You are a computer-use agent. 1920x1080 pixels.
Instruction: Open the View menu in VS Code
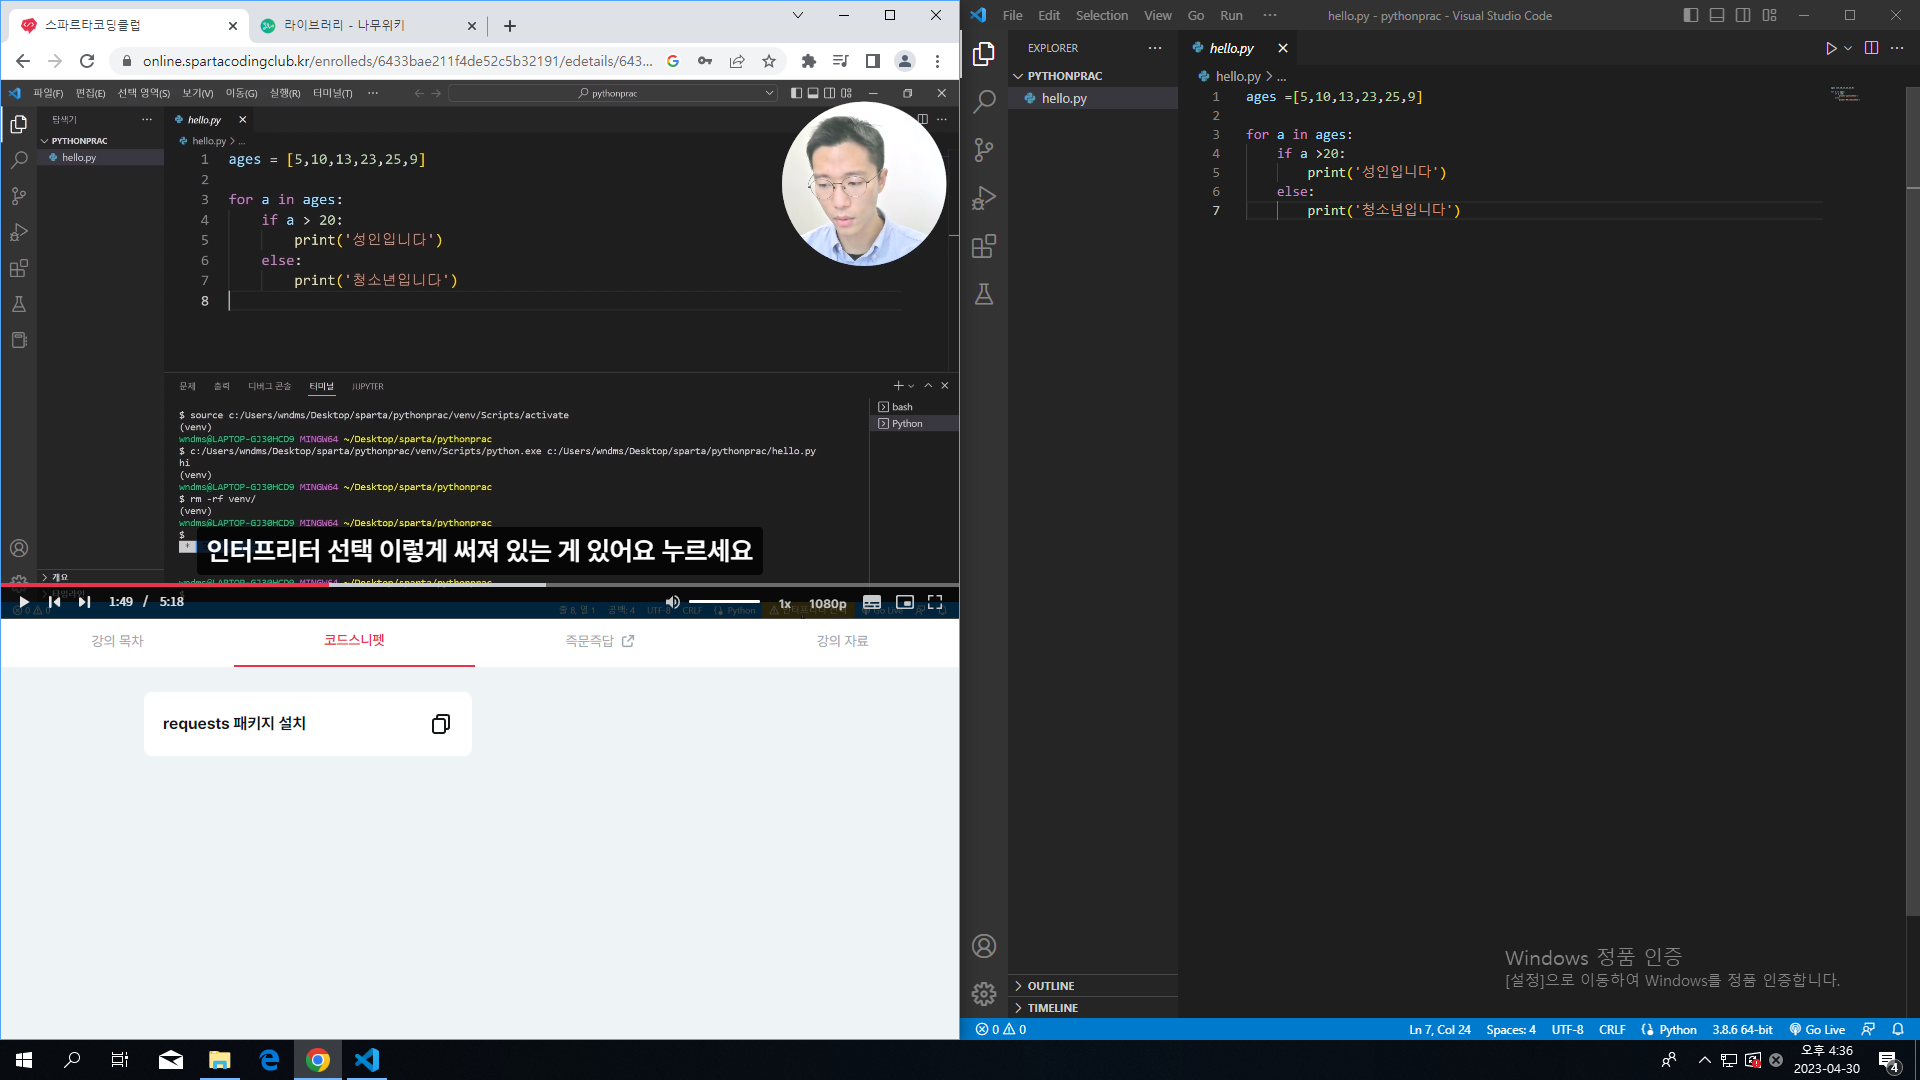point(1158,15)
